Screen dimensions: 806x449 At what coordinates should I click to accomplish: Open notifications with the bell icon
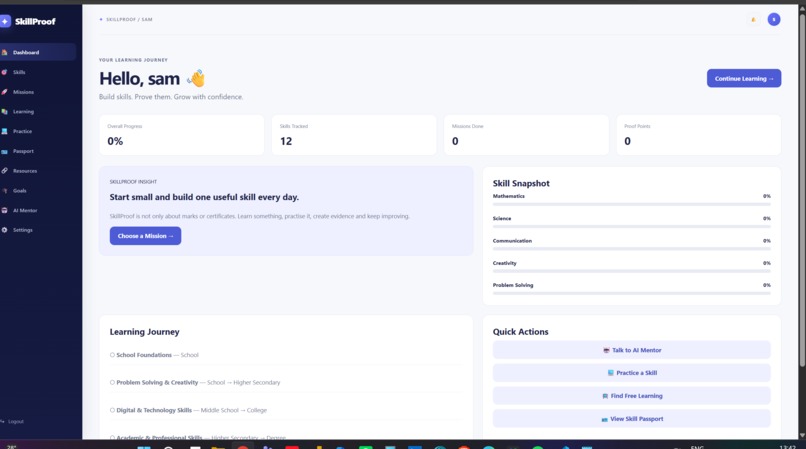754,20
